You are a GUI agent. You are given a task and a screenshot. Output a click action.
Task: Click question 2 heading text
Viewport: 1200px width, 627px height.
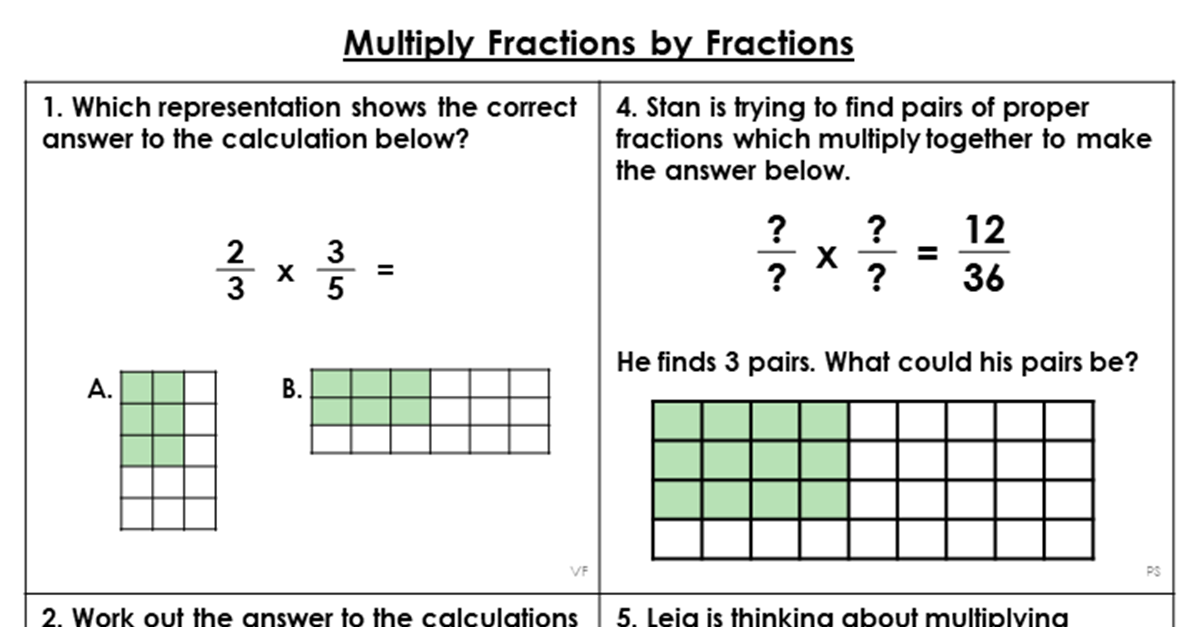(x=309, y=616)
